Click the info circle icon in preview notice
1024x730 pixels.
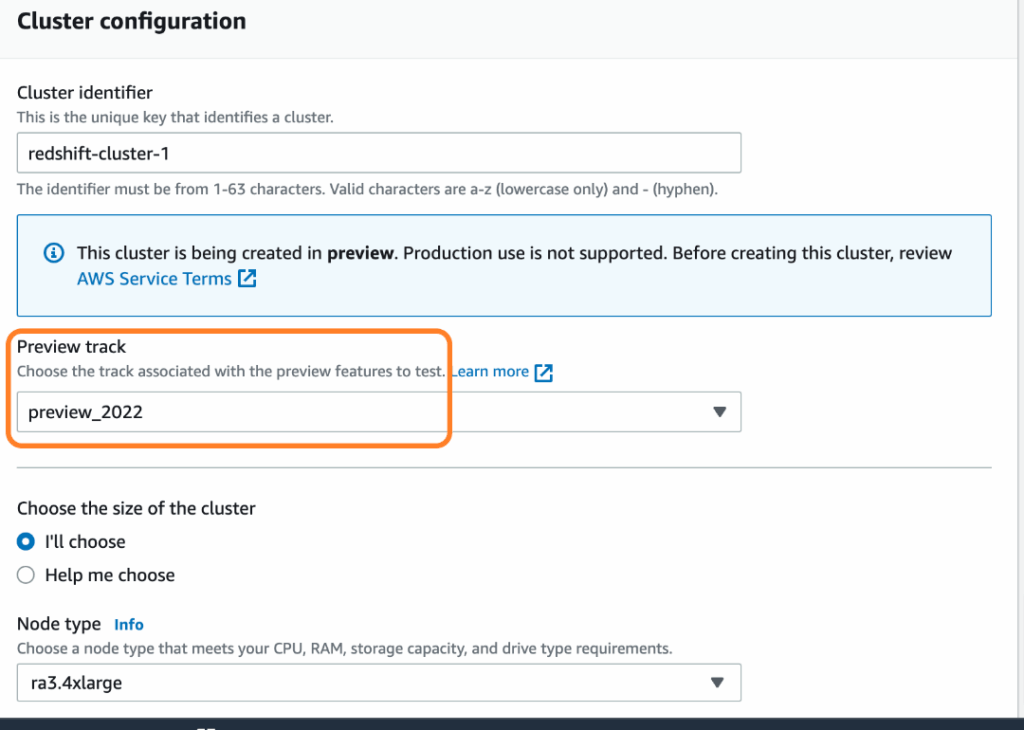54,253
